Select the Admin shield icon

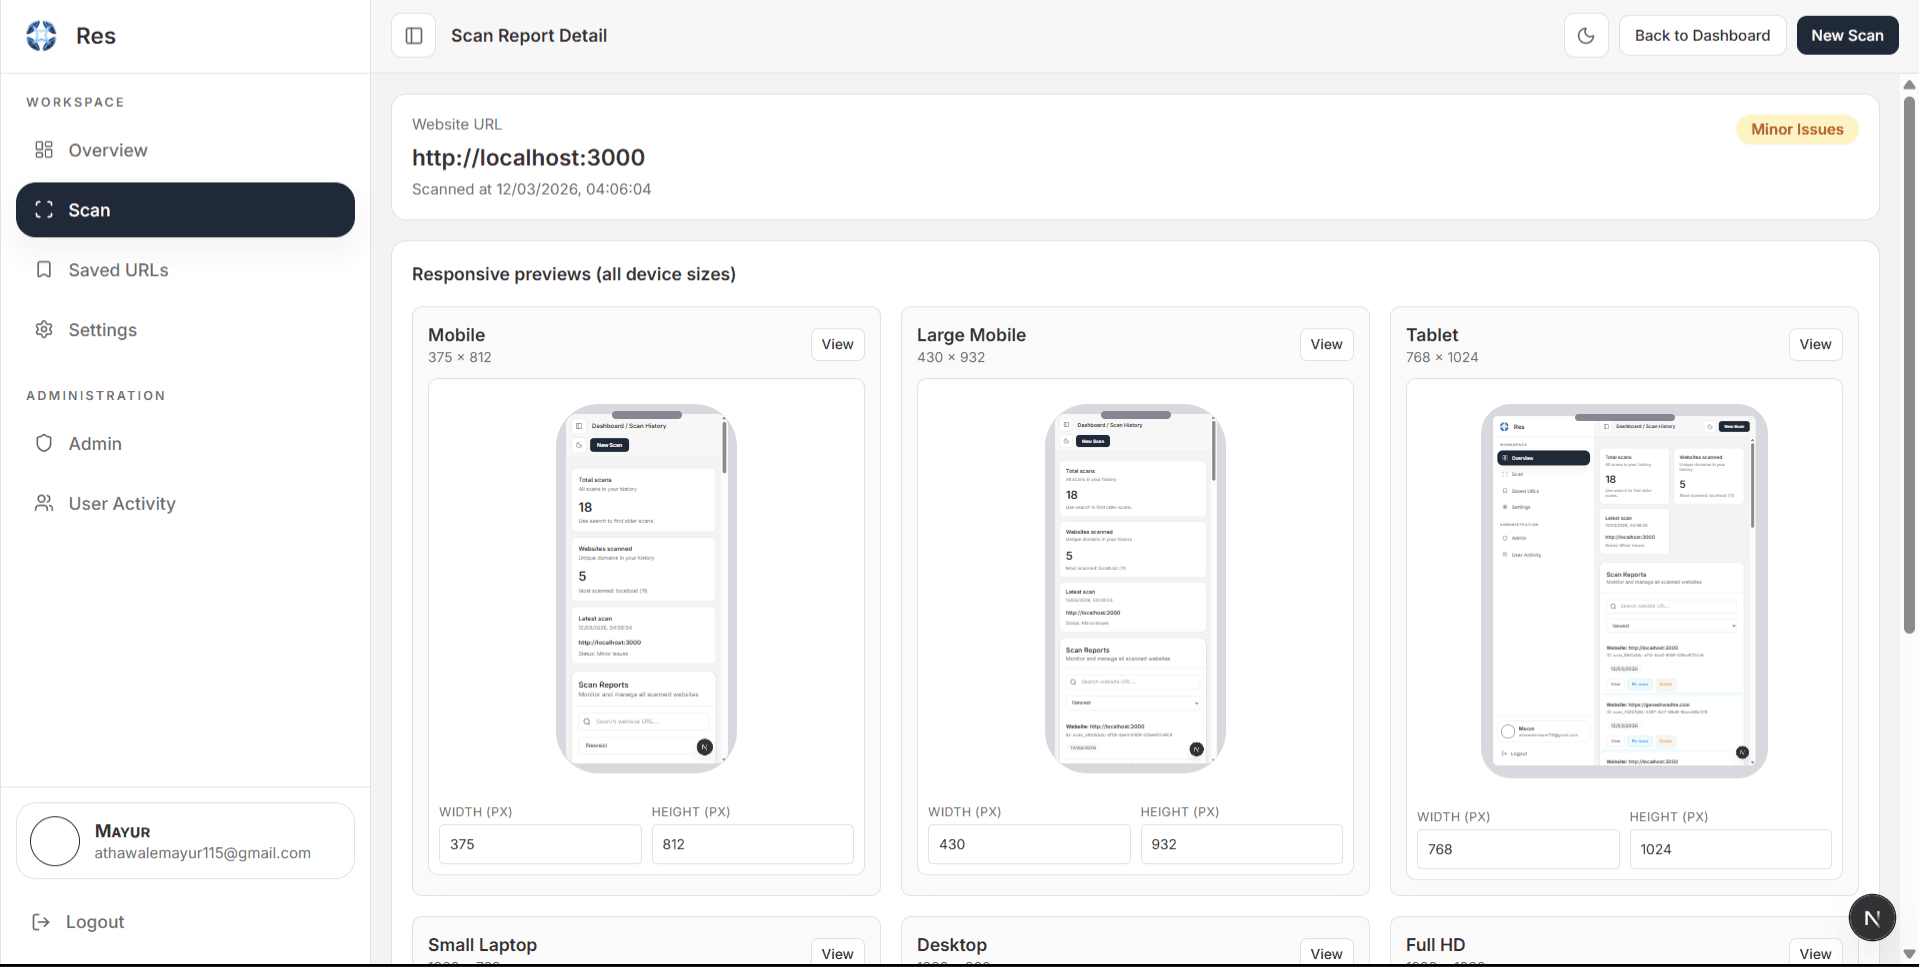pos(43,443)
